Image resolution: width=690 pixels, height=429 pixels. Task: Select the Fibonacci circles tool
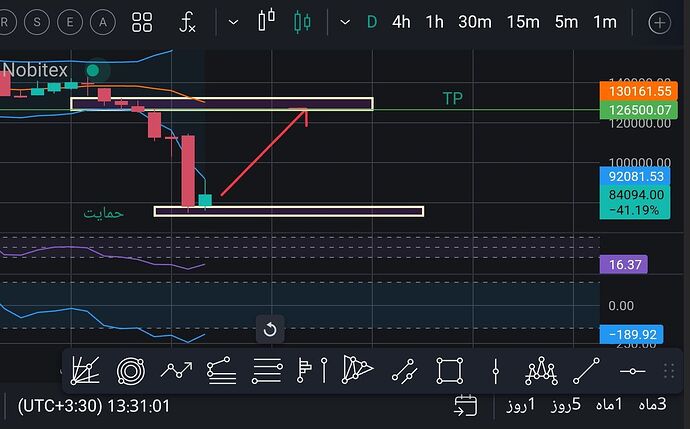131,371
